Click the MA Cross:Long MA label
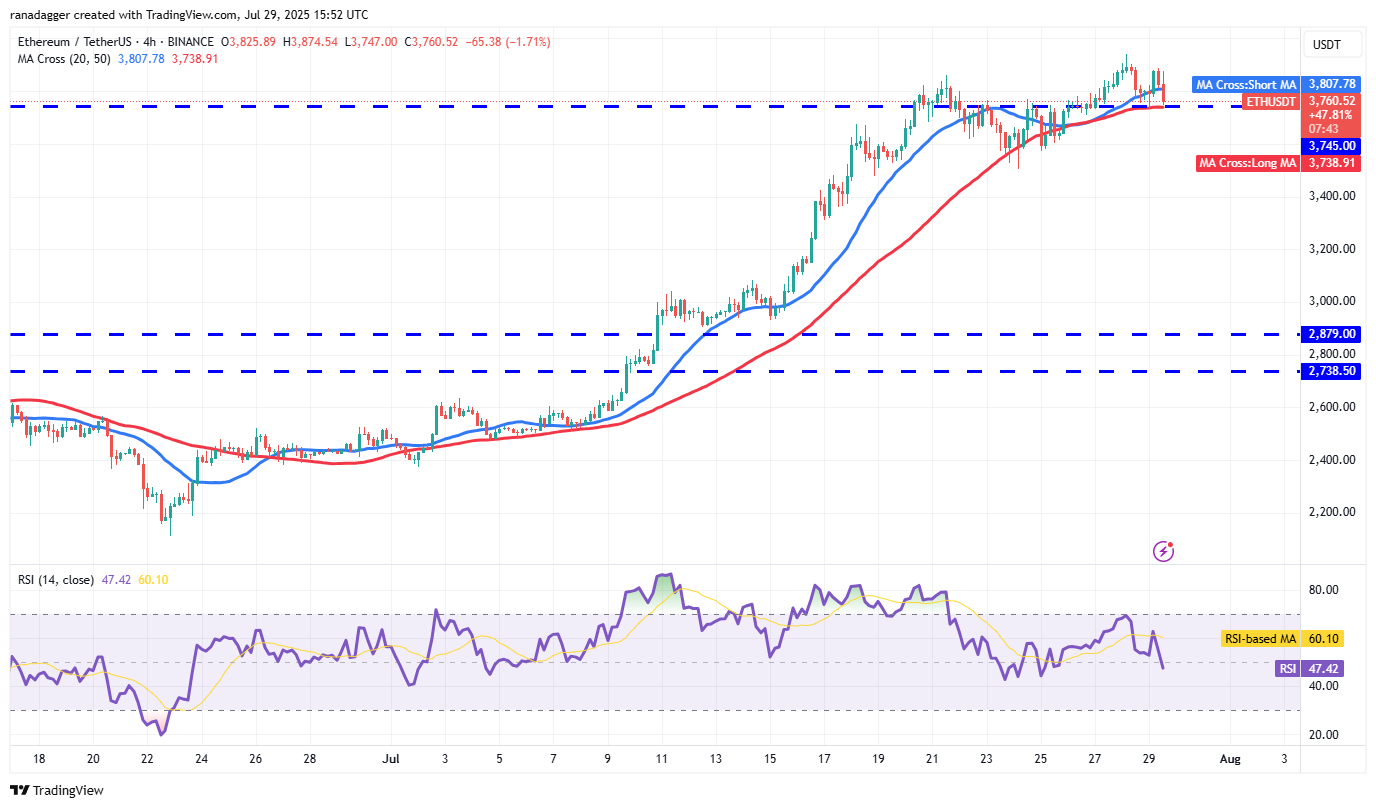1376x808 pixels. [1248, 163]
